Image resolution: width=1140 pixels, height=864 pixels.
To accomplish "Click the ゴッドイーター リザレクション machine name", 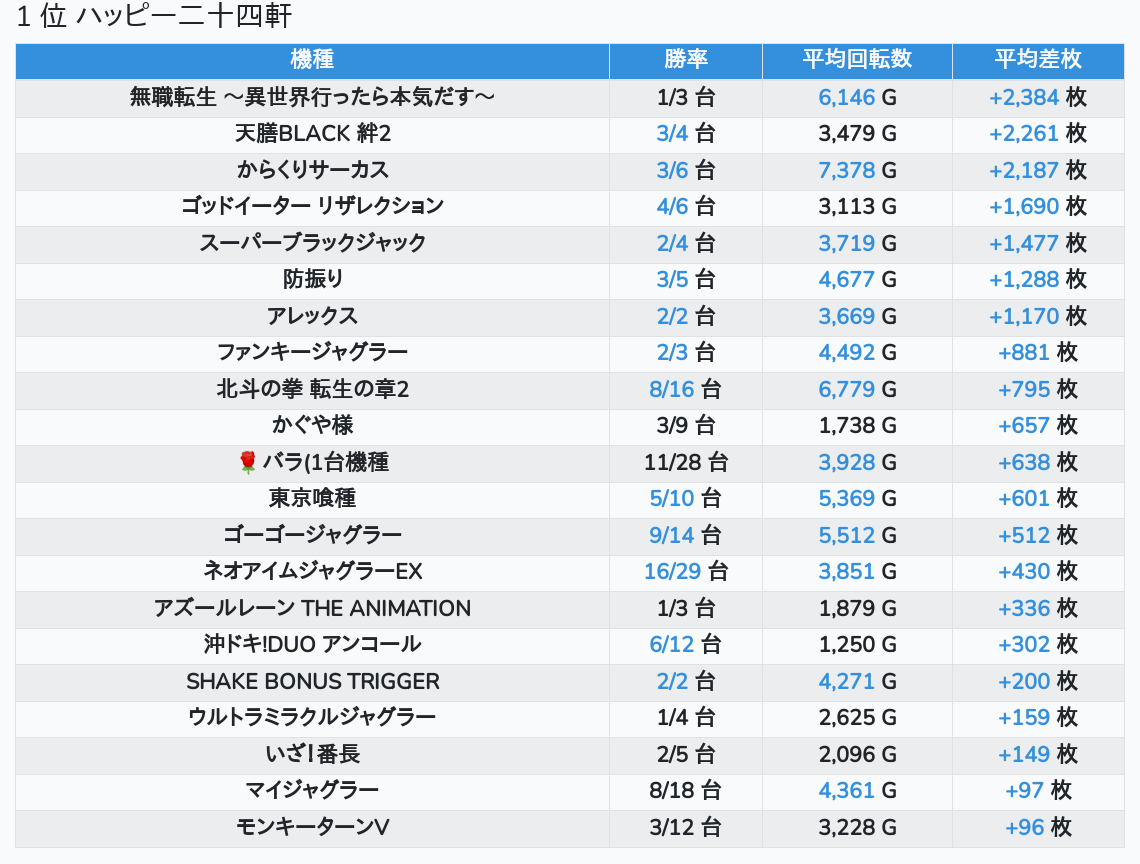I will pos(312,206).
